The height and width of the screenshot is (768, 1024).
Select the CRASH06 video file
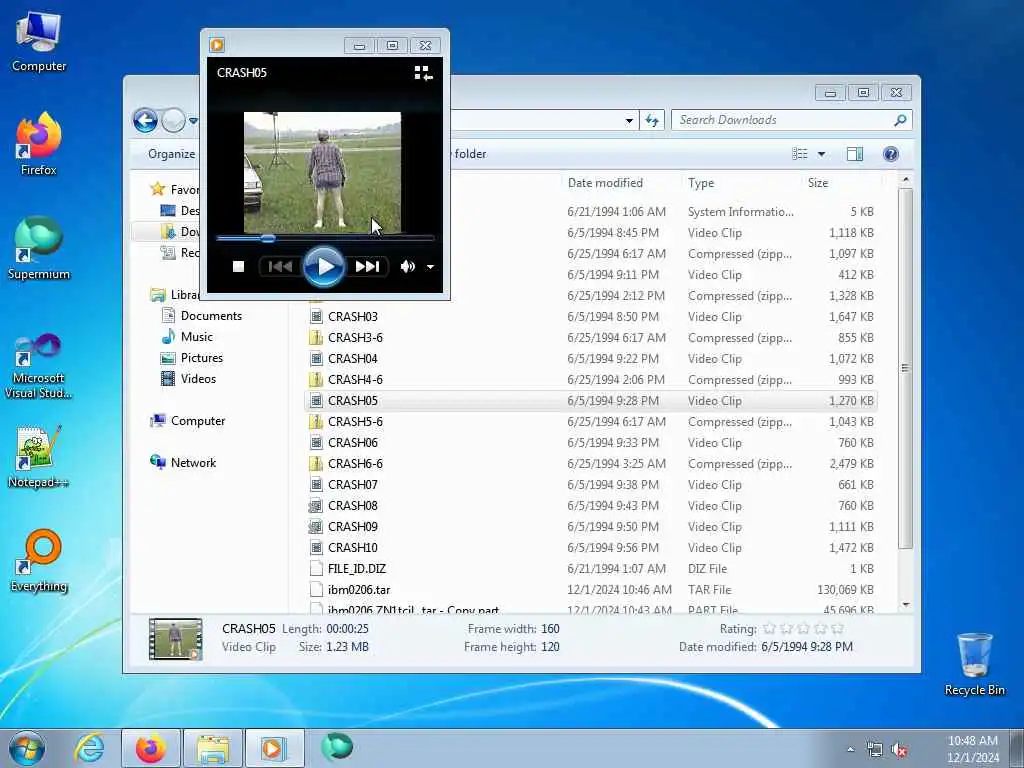[353, 443]
